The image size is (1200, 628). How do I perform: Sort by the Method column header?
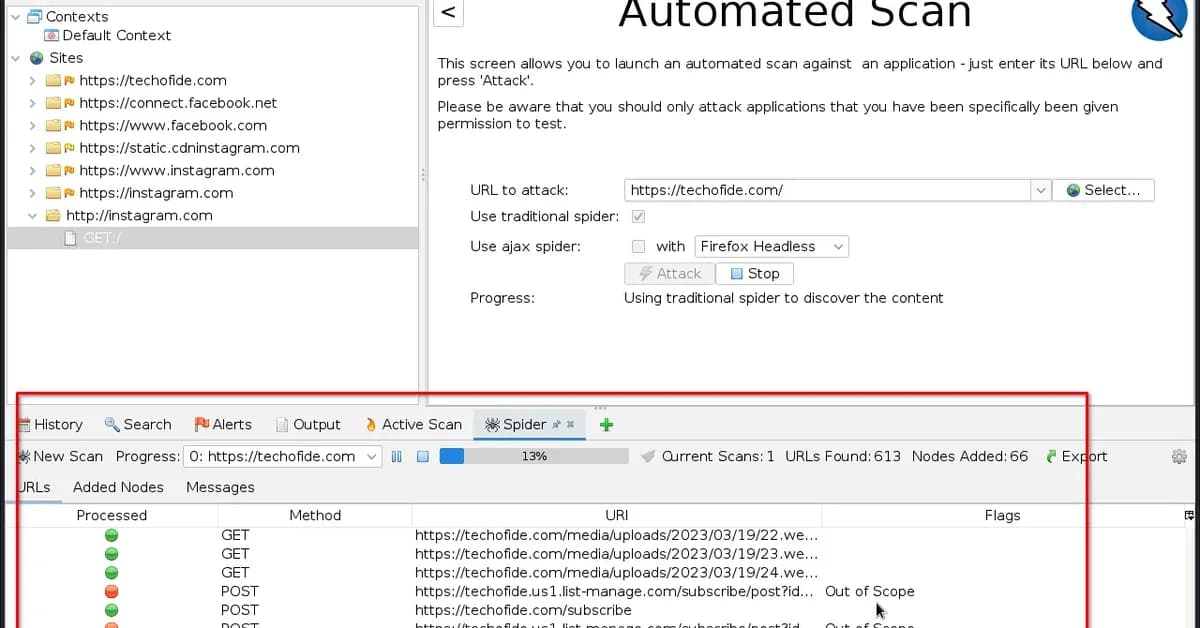coord(315,515)
